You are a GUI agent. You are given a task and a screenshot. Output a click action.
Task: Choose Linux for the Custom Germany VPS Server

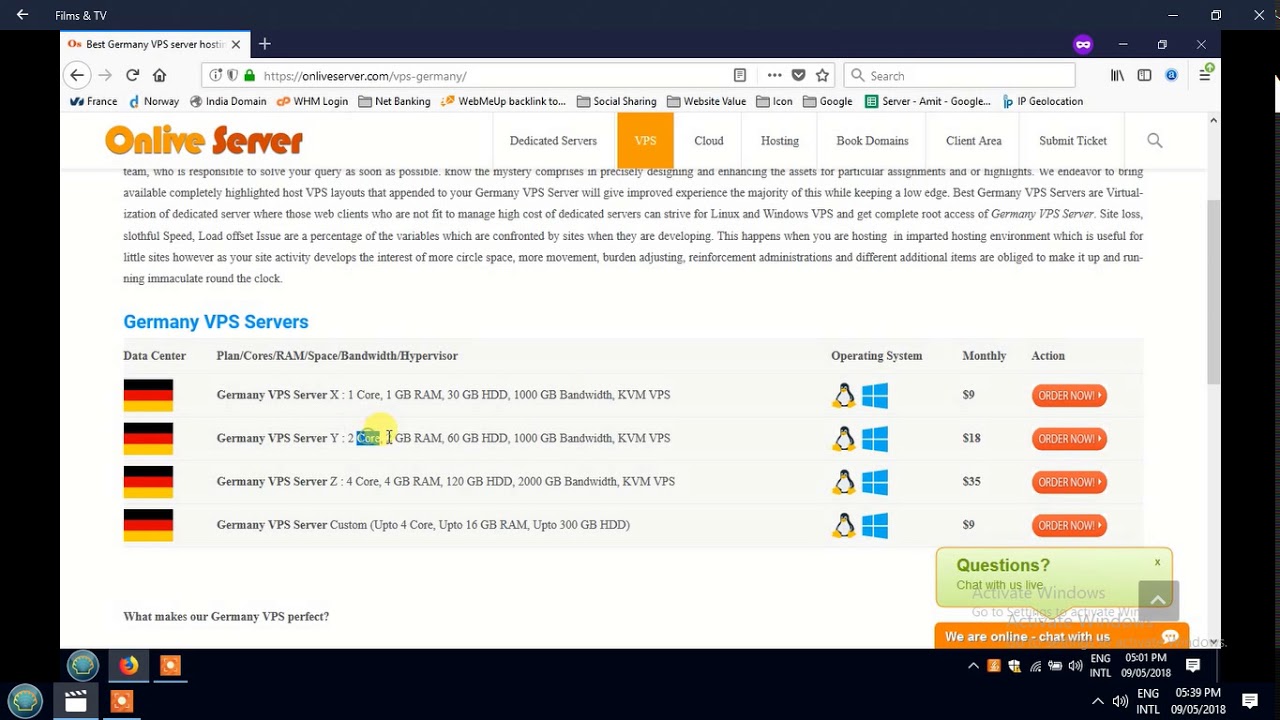(x=844, y=525)
